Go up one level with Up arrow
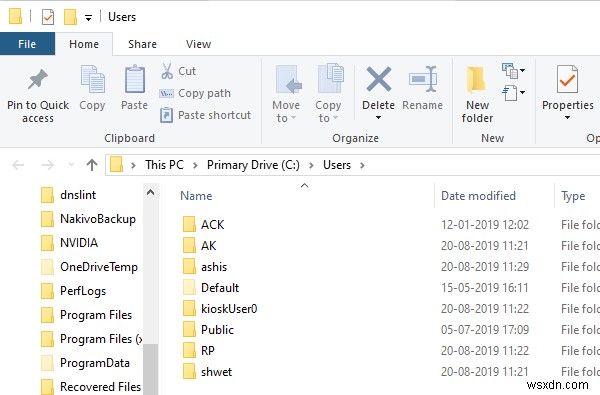Image resolution: width=600 pixels, height=395 pixels. (92, 165)
